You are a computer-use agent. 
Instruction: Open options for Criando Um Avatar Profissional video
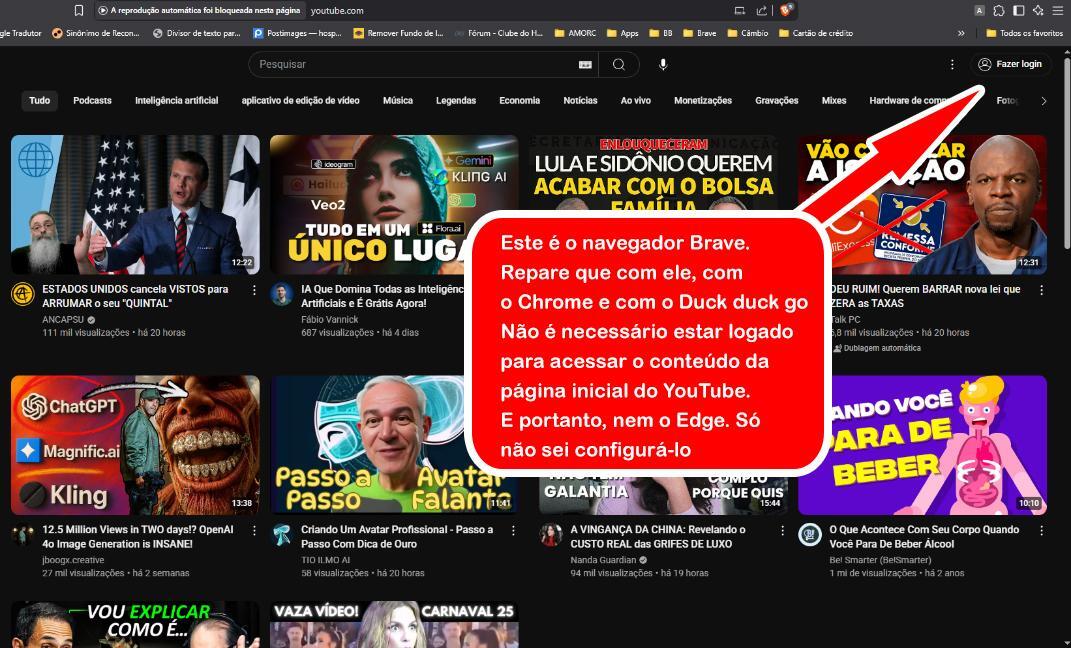point(513,531)
